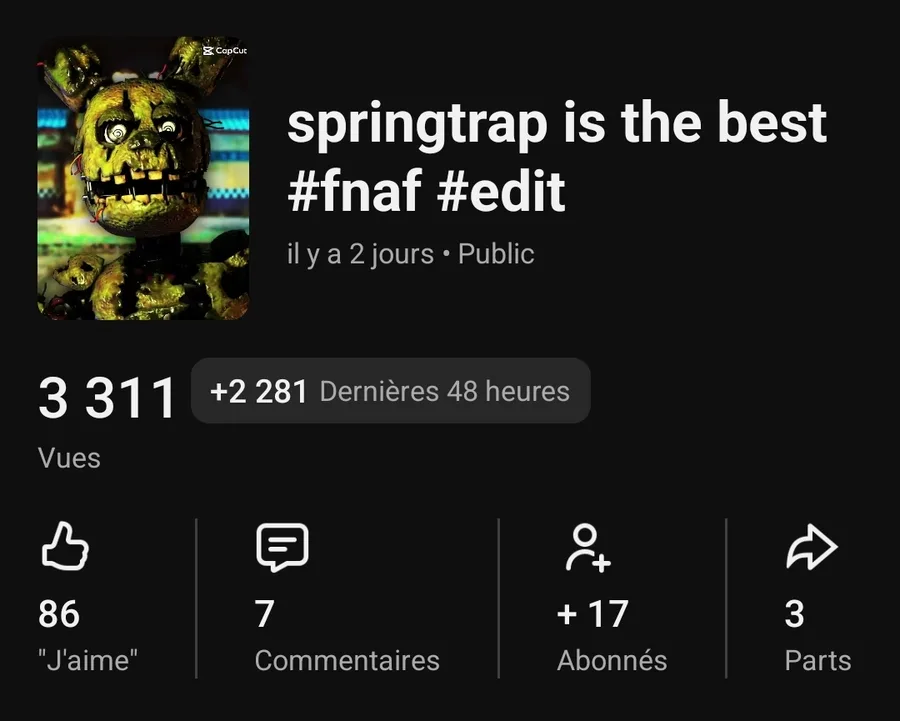Tap the #fnaf hashtag

[354, 191]
